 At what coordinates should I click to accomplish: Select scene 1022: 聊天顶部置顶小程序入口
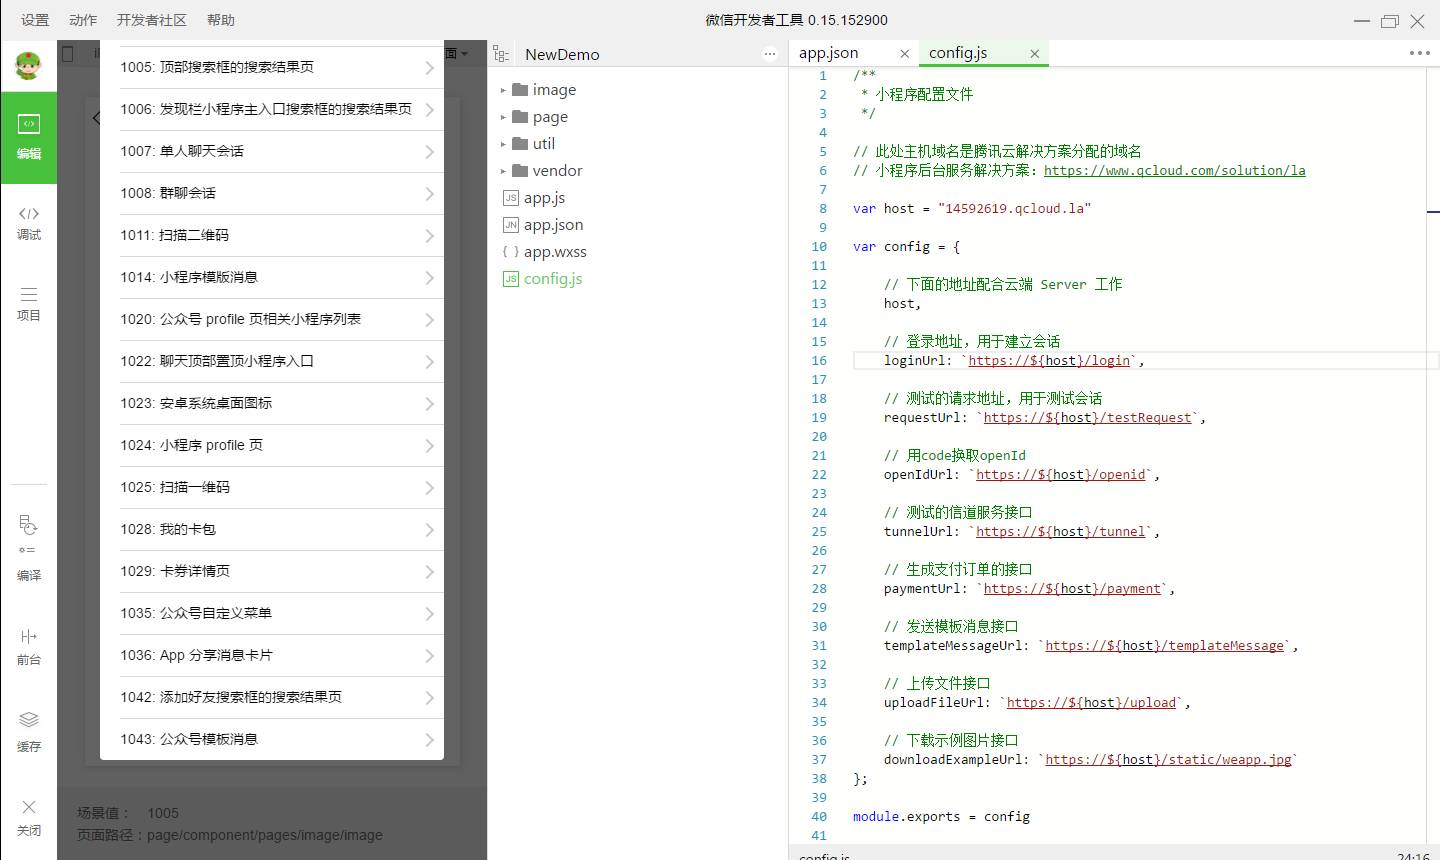(x=272, y=361)
